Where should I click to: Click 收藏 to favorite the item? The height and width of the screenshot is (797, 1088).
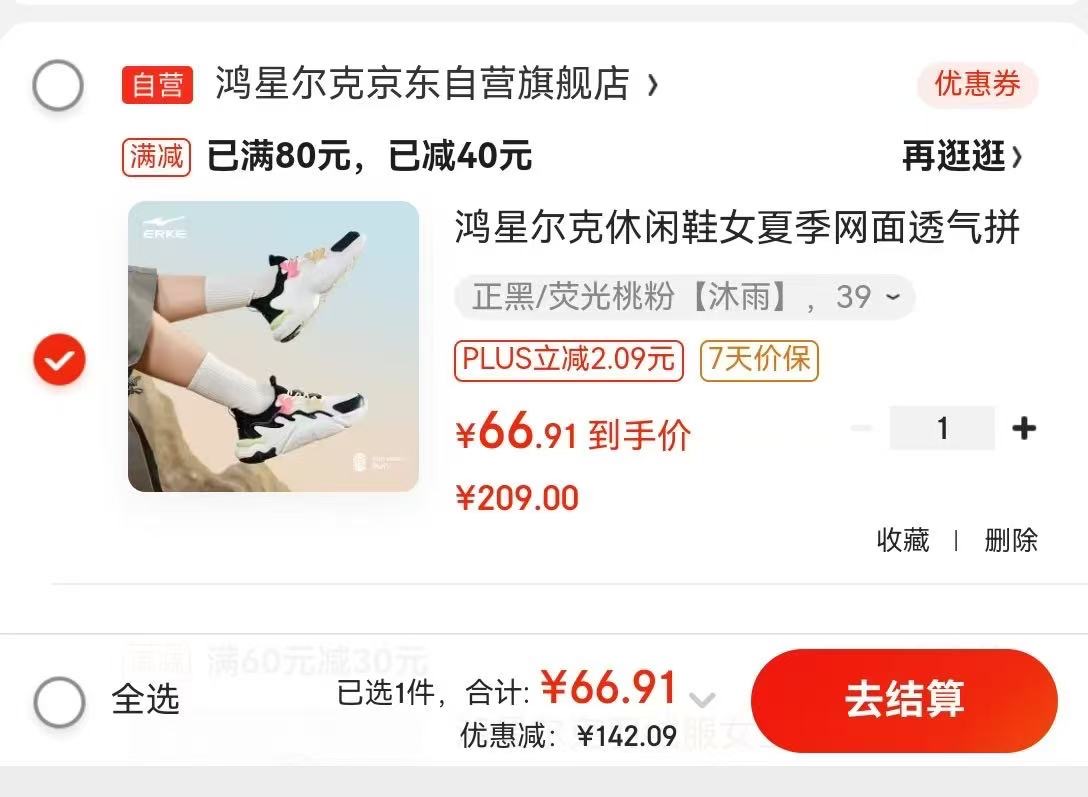[x=903, y=540]
